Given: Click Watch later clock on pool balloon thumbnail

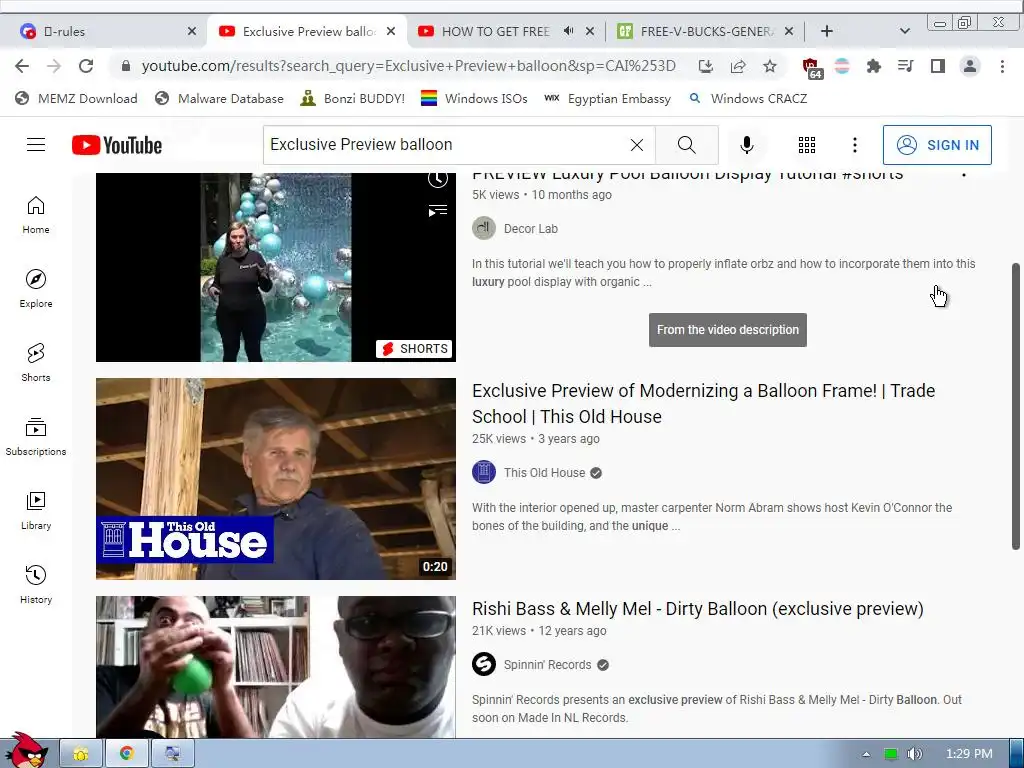Looking at the screenshot, I should pyautogui.click(x=438, y=178).
